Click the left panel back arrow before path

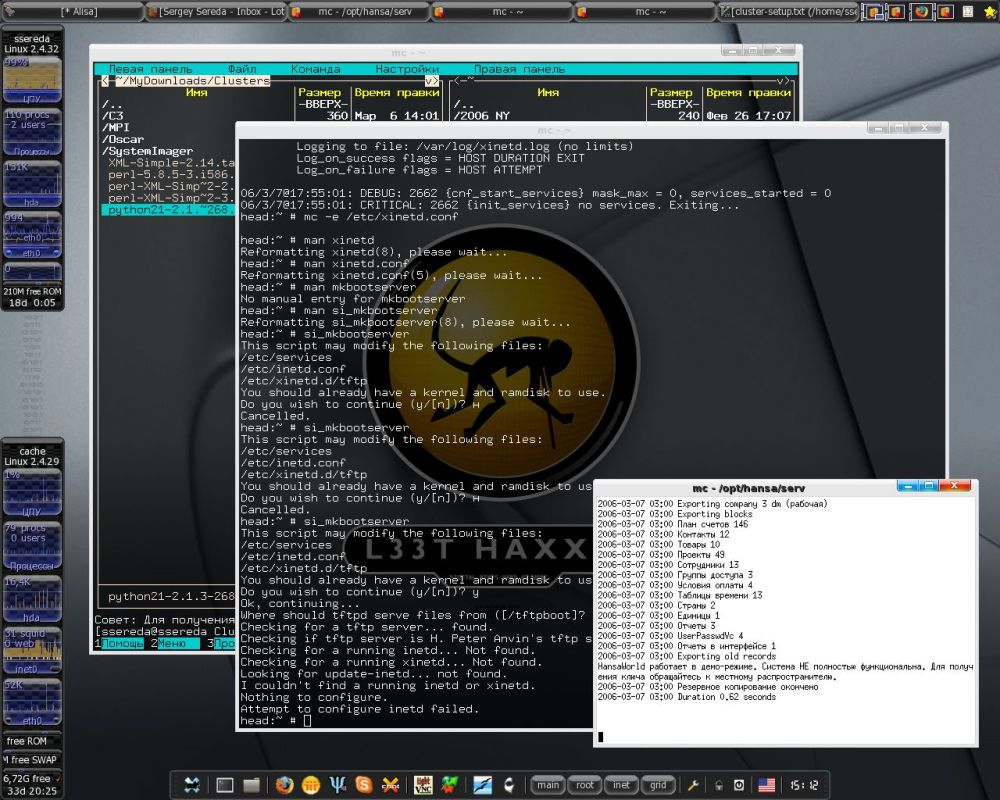click(x=105, y=81)
